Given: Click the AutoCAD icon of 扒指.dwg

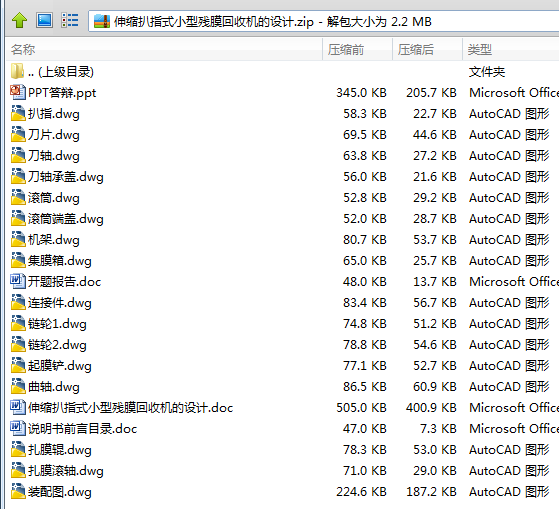Looking at the screenshot, I should [18, 113].
